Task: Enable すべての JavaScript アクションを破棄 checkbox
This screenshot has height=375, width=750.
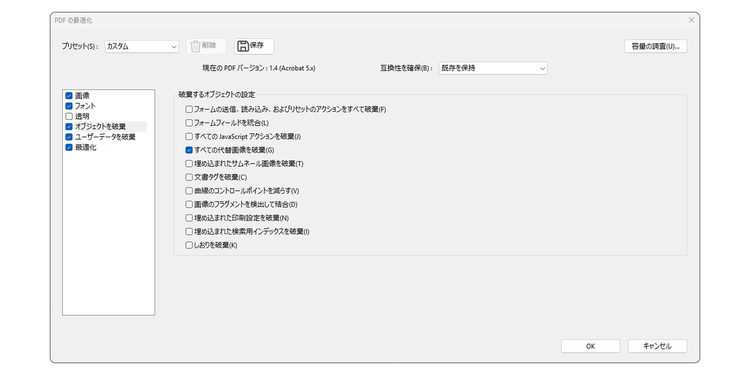Action: click(189, 136)
